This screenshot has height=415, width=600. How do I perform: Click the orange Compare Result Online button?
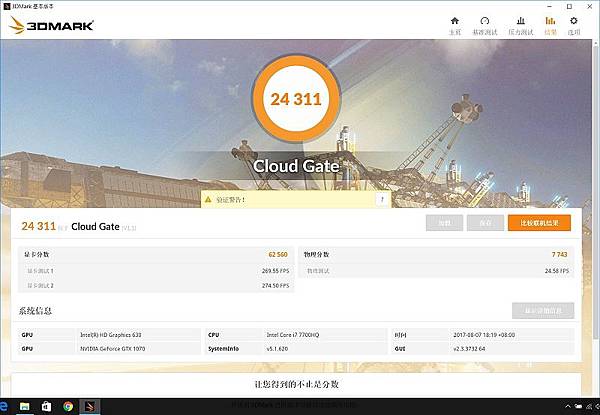point(539,223)
